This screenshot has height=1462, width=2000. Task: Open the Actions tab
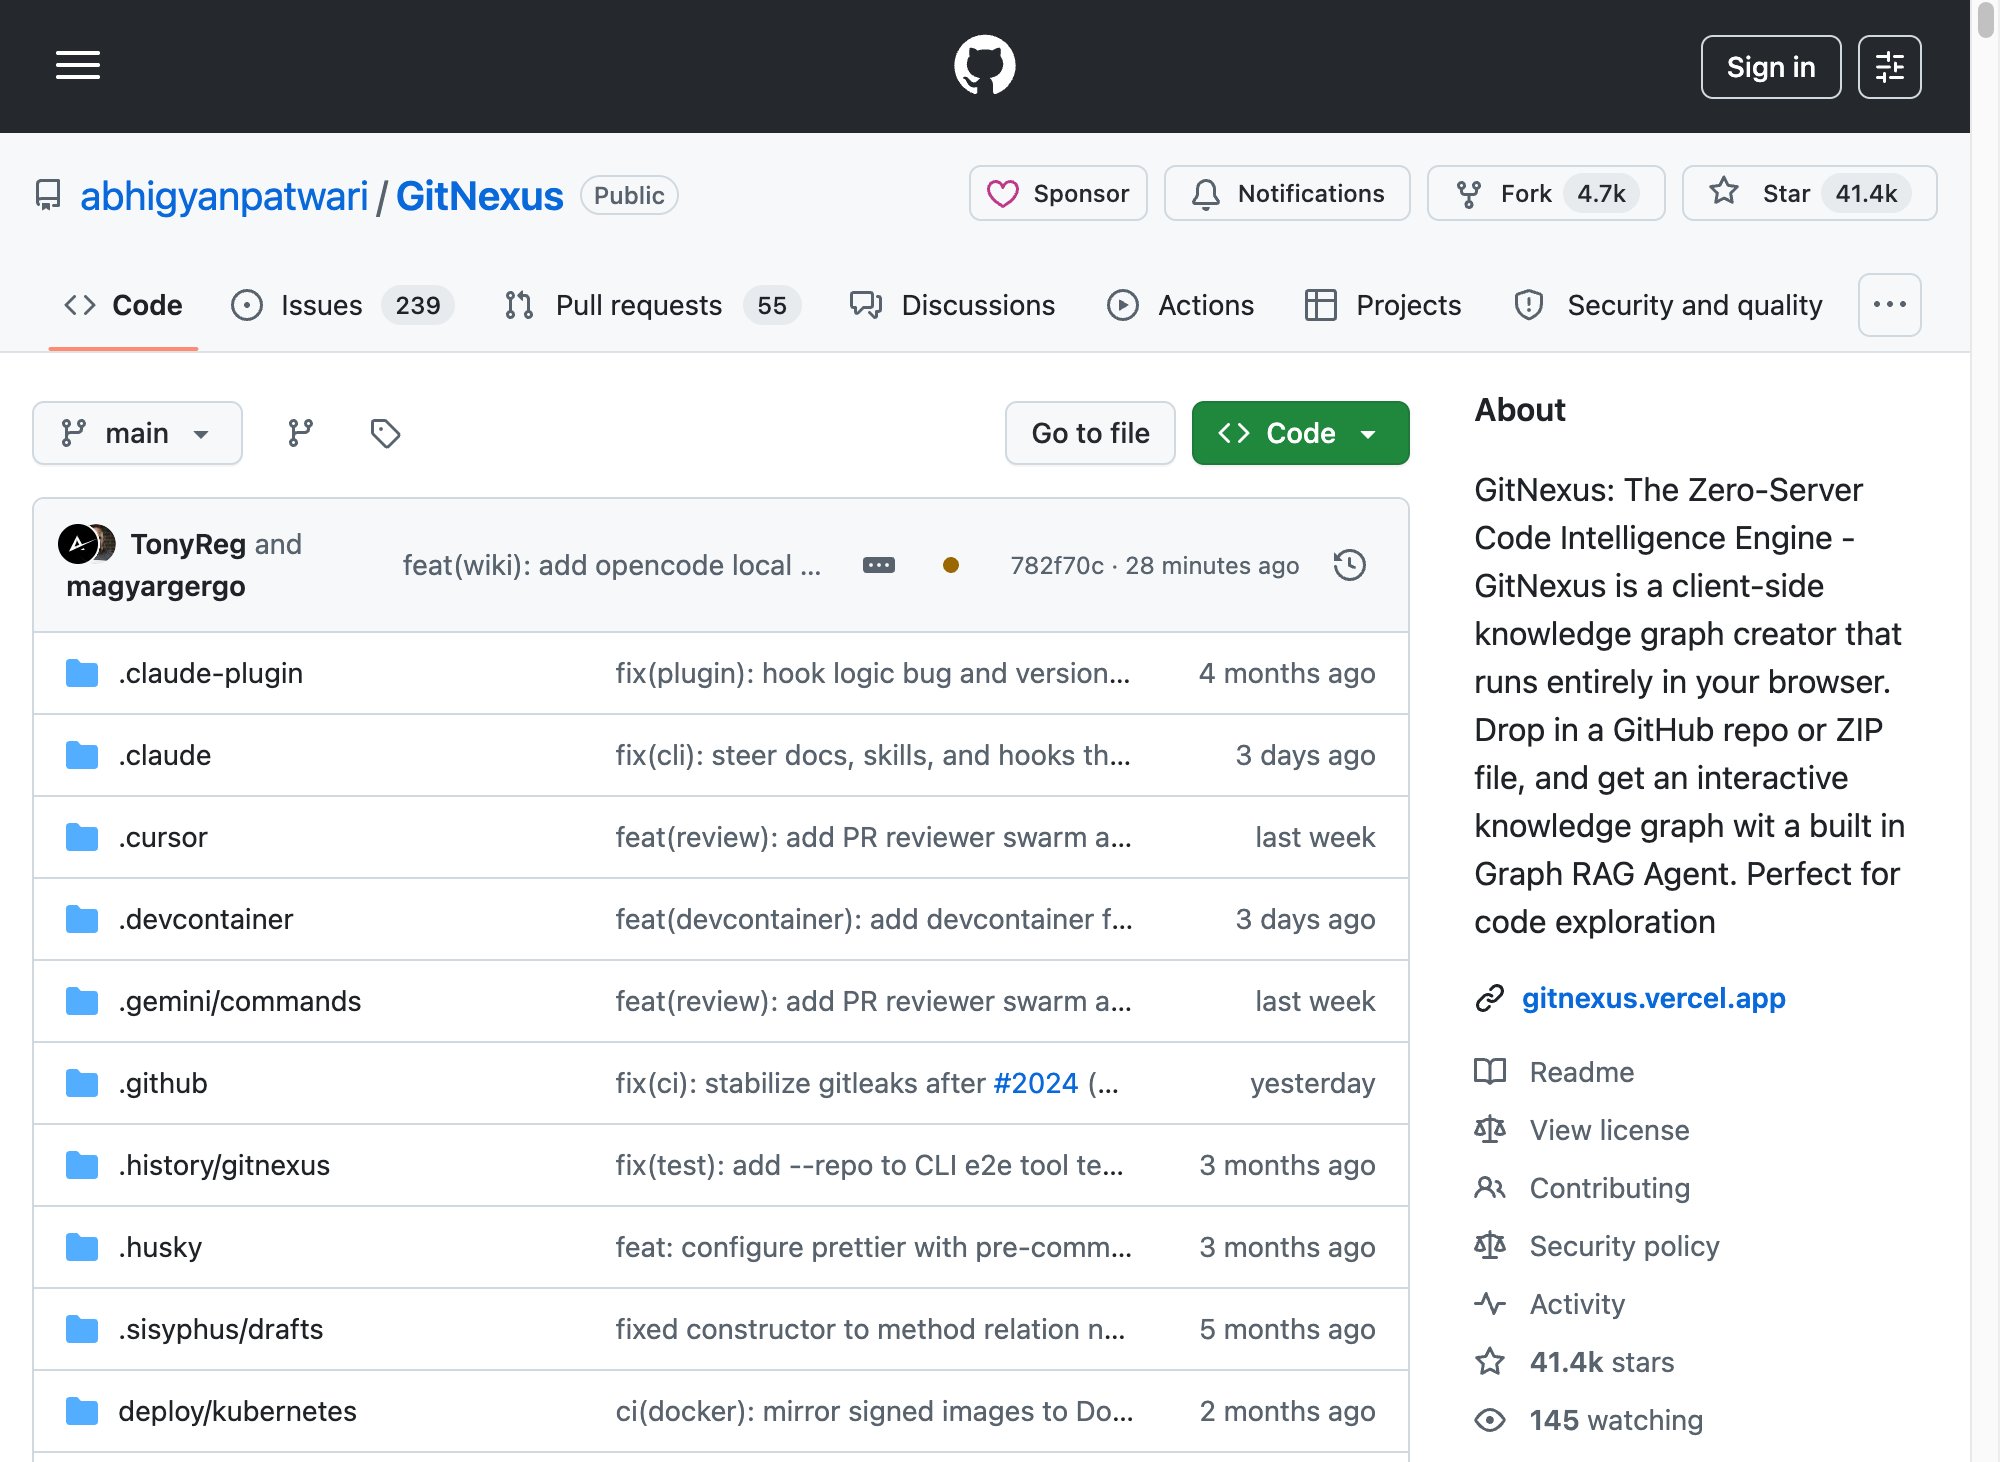1181,305
